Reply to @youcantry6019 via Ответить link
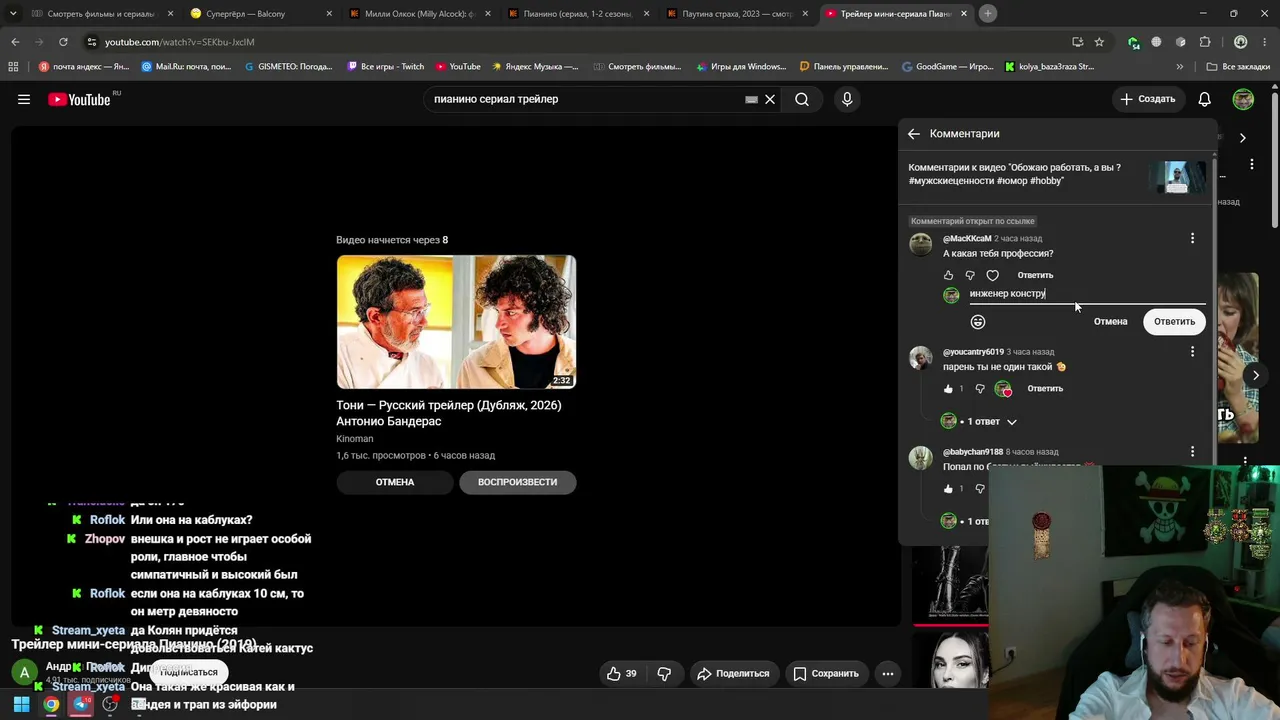 tap(1045, 389)
